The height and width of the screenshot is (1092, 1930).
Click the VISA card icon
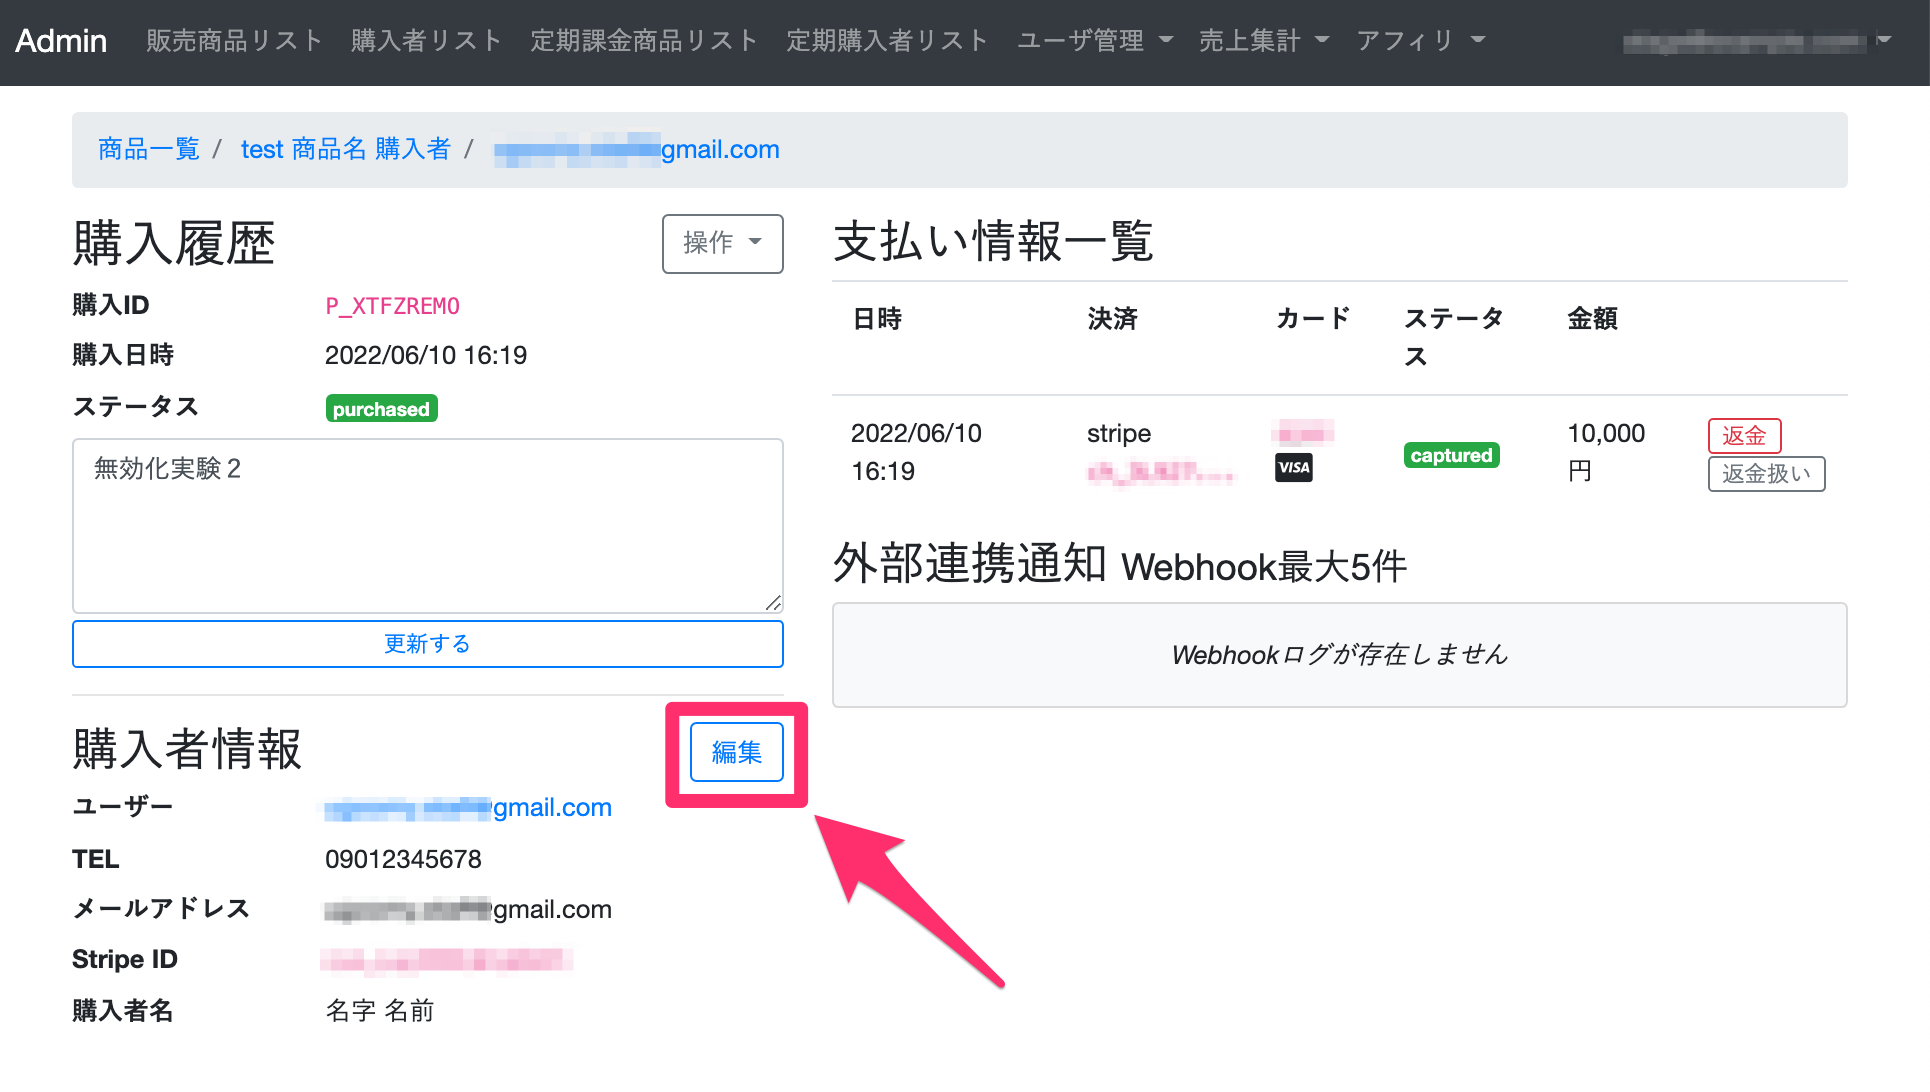[1293, 468]
